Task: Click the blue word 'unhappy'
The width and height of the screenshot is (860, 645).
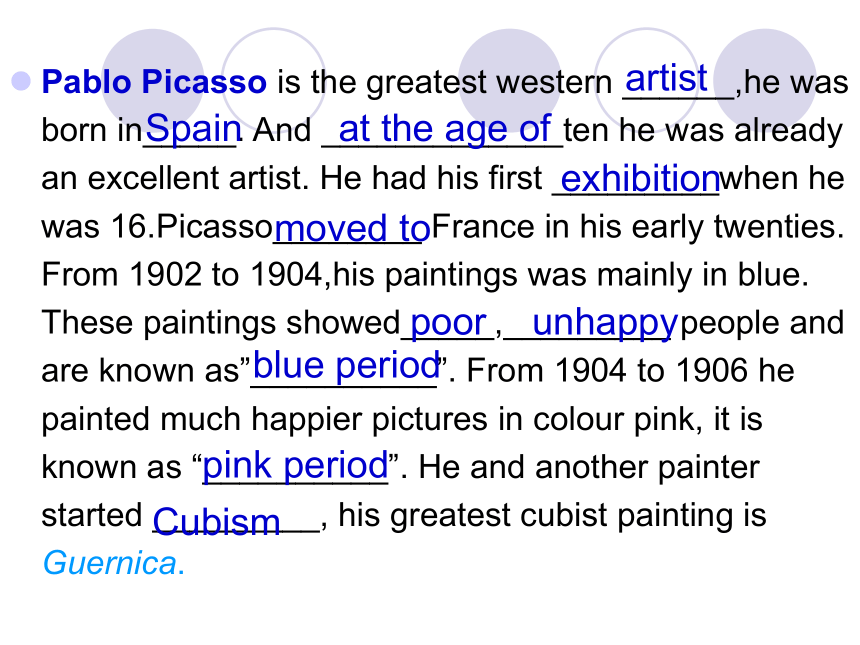Action: (606, 323)
